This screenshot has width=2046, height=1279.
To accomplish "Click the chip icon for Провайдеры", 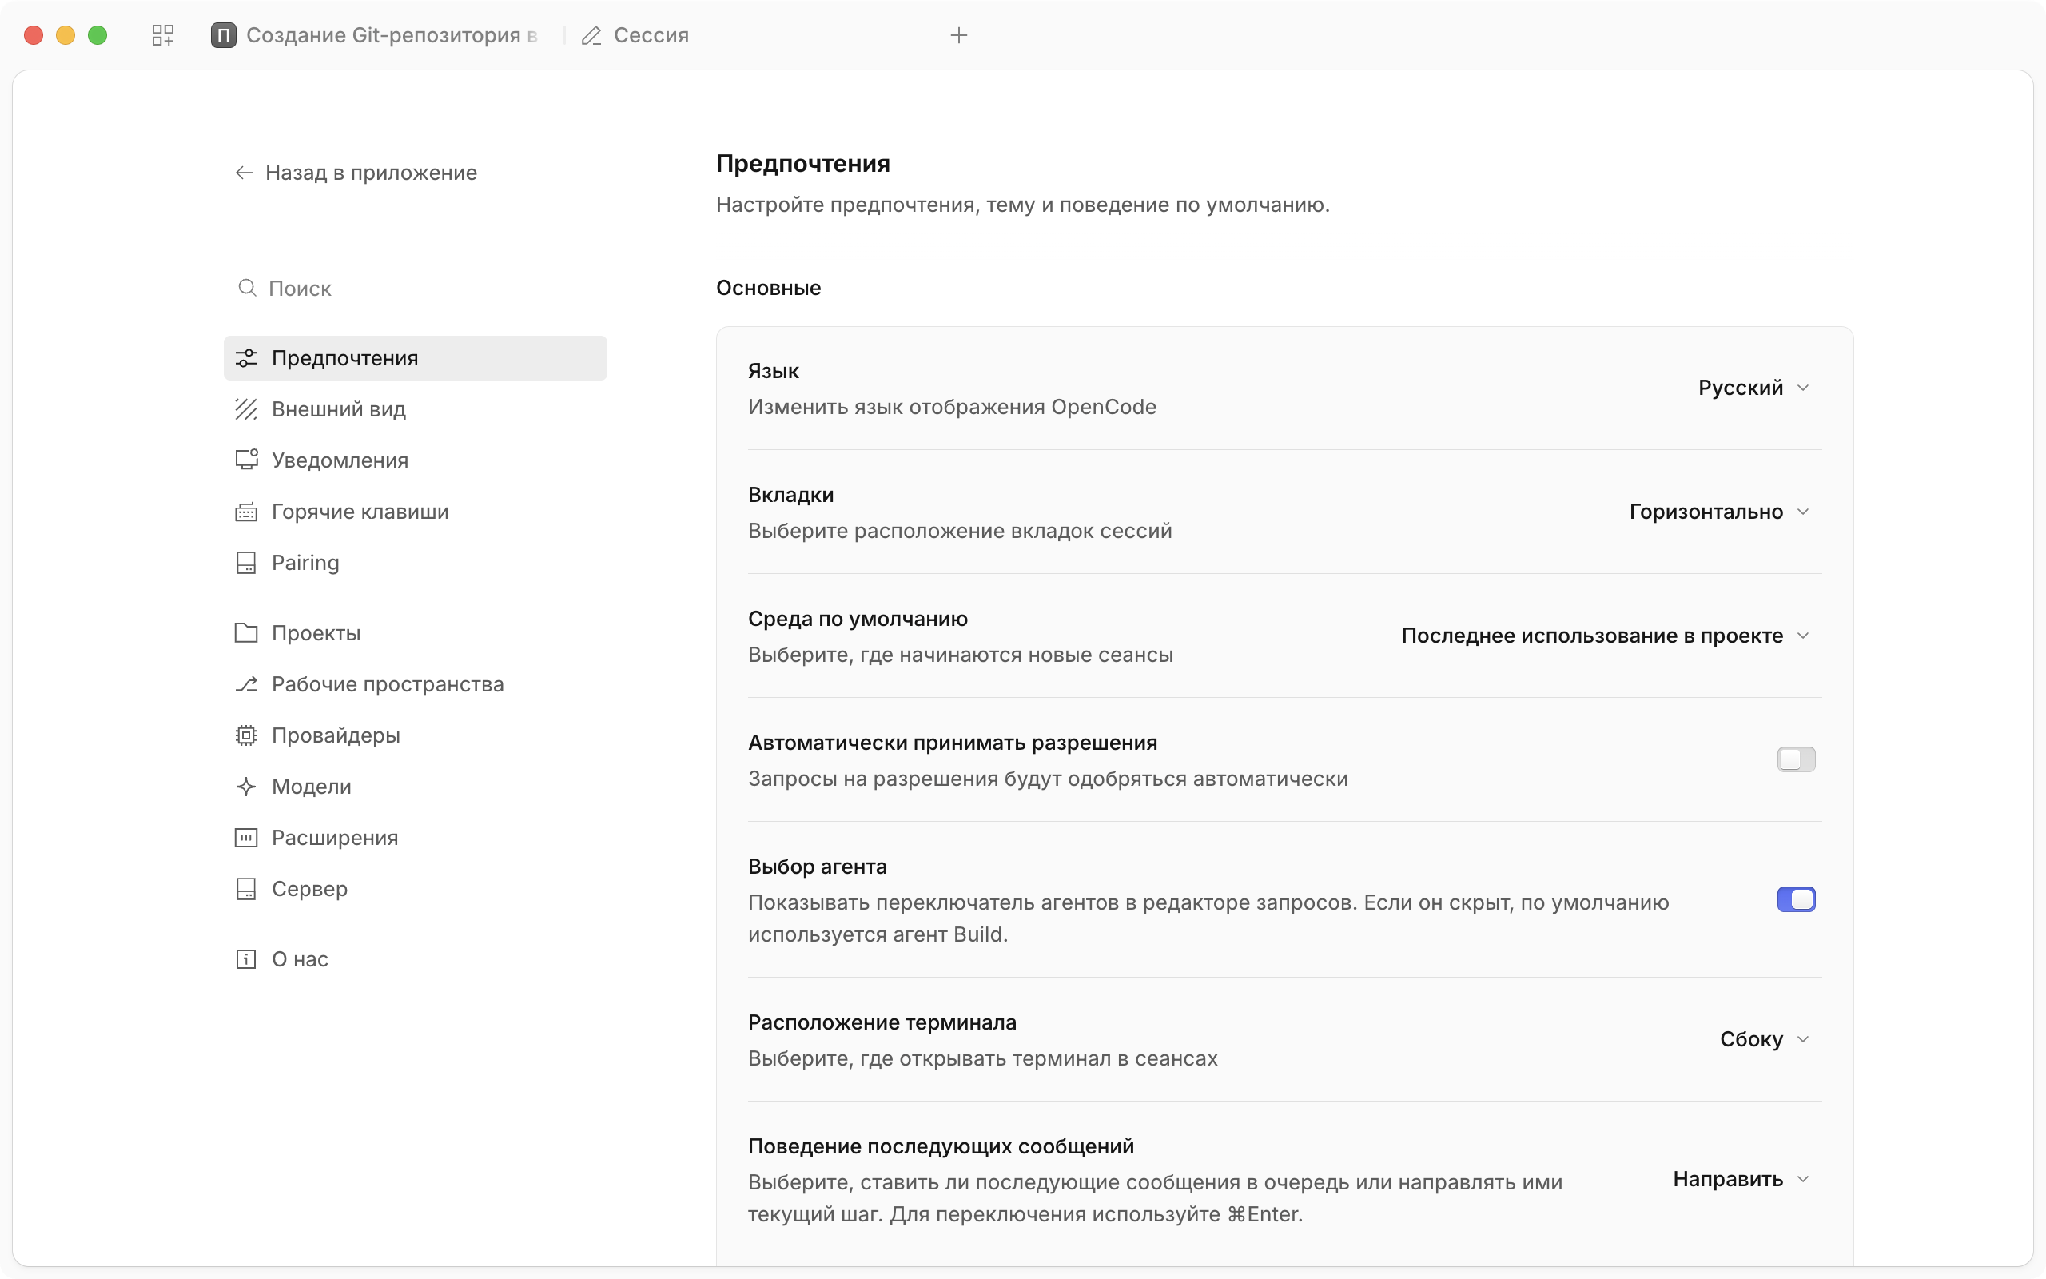I will [246, 736].
